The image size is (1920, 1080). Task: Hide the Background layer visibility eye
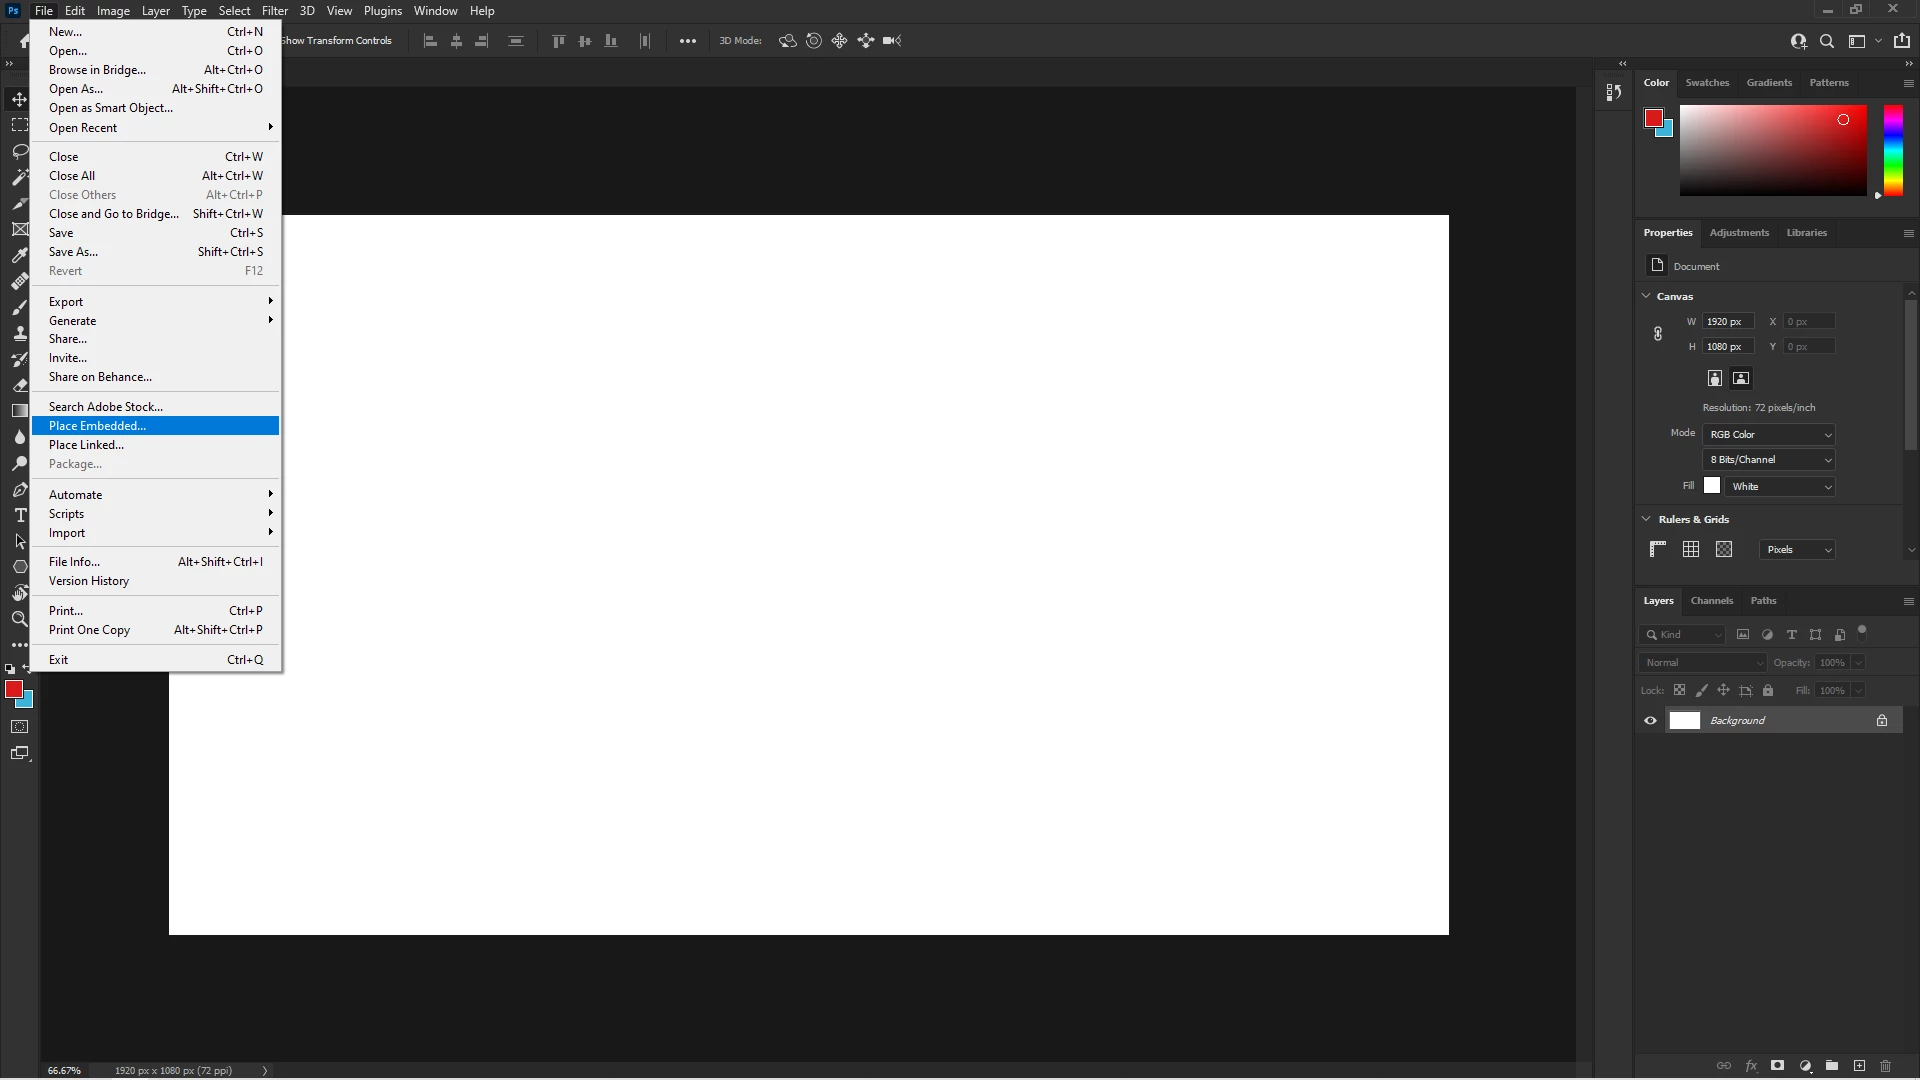point(1650,720)
